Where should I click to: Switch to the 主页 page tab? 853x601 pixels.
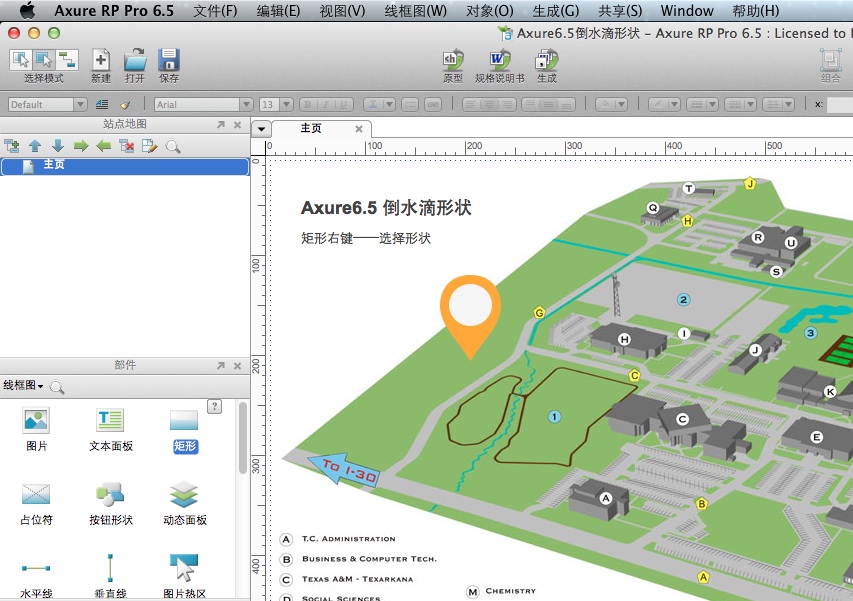coord(322,129)
